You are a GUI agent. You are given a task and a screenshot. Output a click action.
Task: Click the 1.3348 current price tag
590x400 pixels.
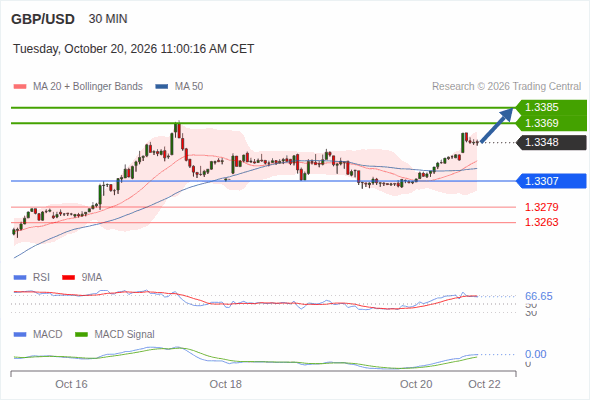click(551, 142)
